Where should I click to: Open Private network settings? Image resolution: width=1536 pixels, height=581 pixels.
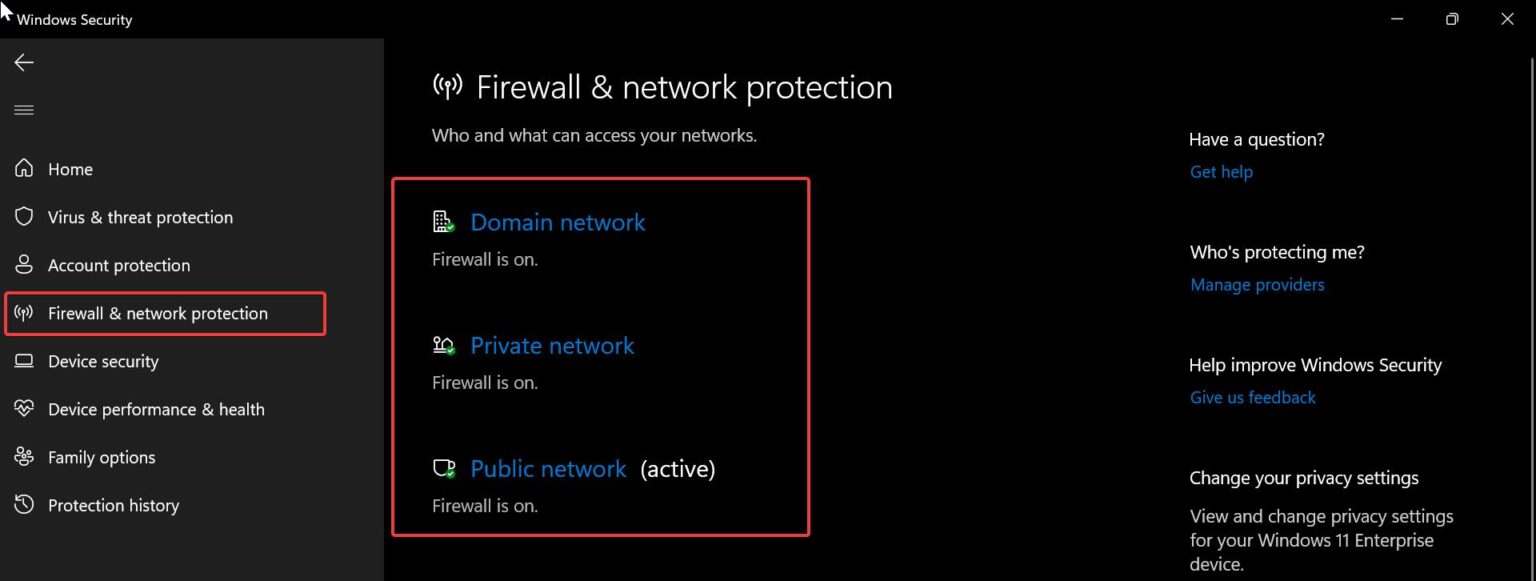pyautogui.click(x=552, y=345)
